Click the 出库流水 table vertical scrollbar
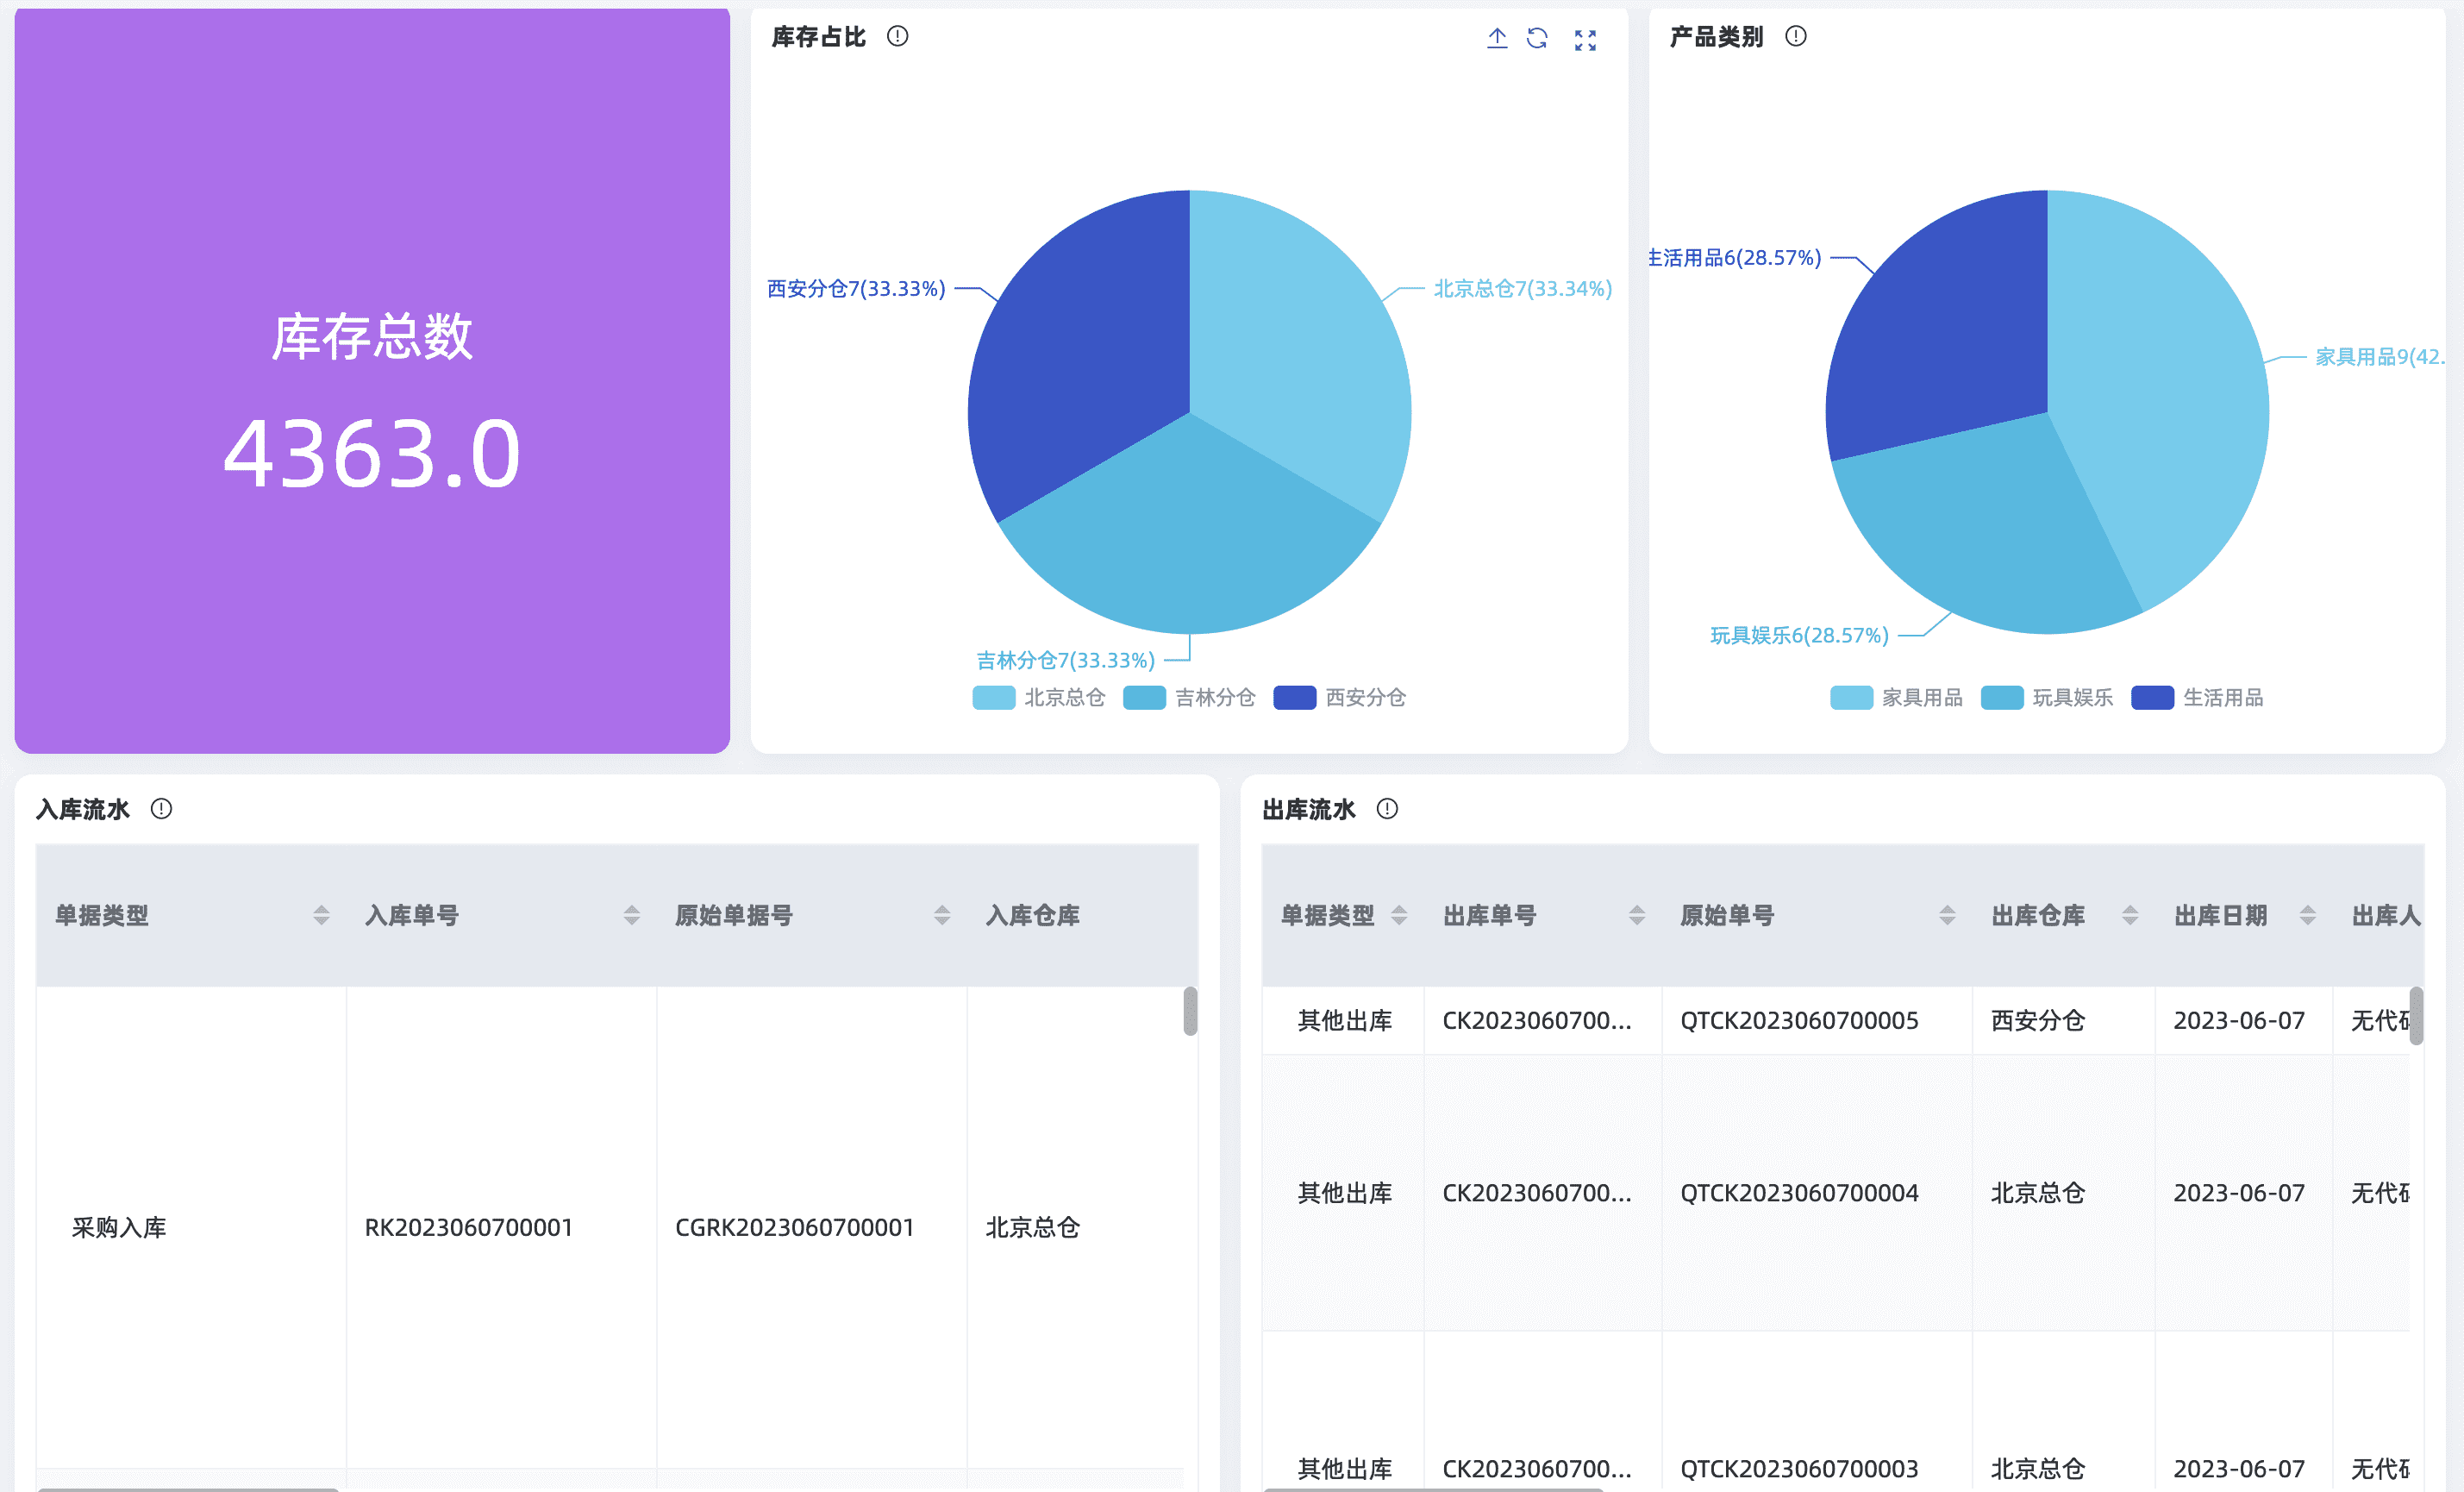Viewport: 2464px width, 1492px height. point(2415,1015)
